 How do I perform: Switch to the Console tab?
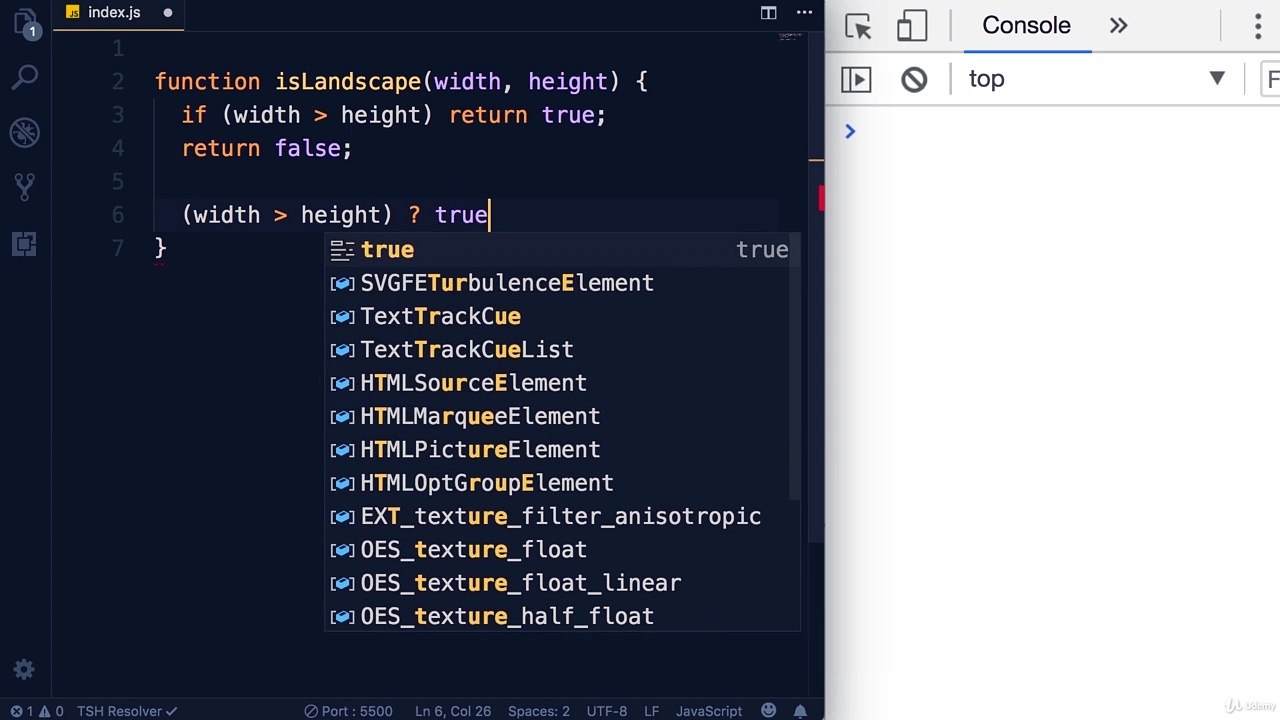point(1026,26)
